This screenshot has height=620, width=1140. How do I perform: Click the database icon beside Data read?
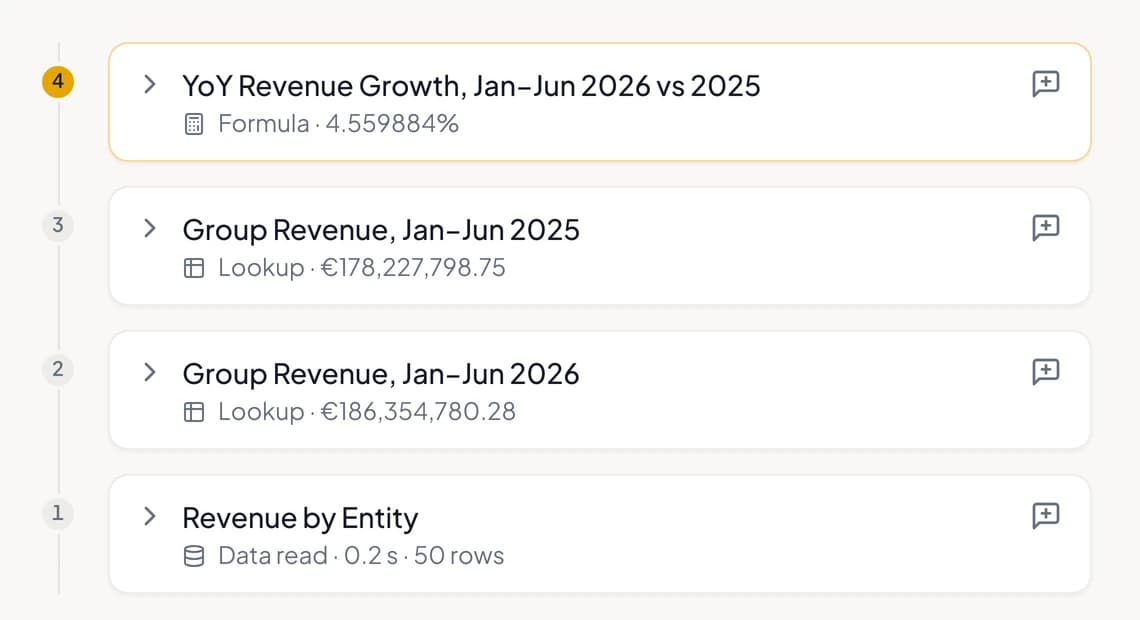pos(194,556)
